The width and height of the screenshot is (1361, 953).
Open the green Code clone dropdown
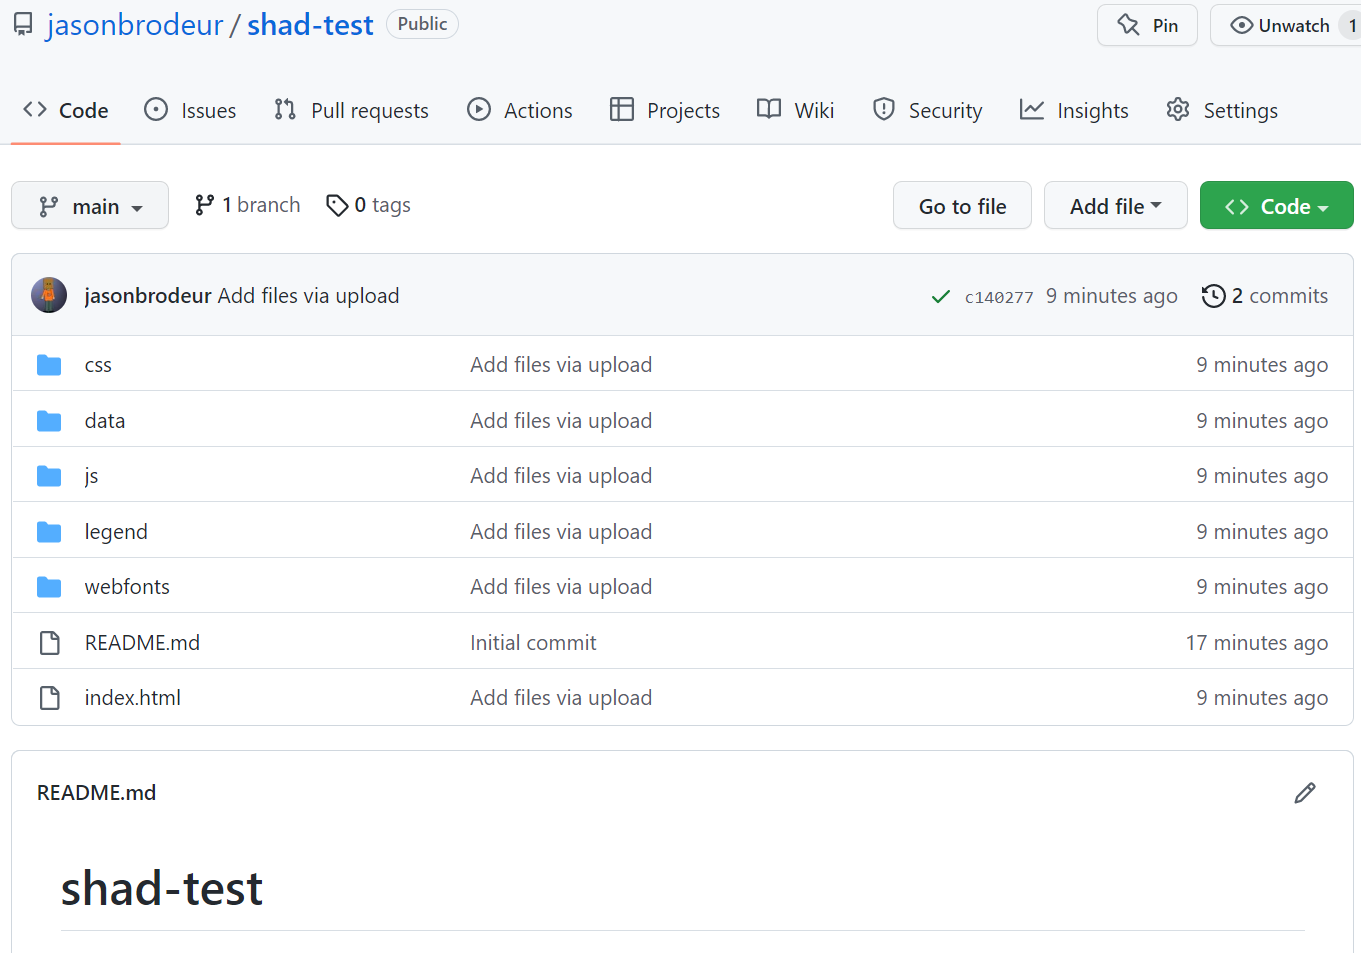pos(1277,206)
